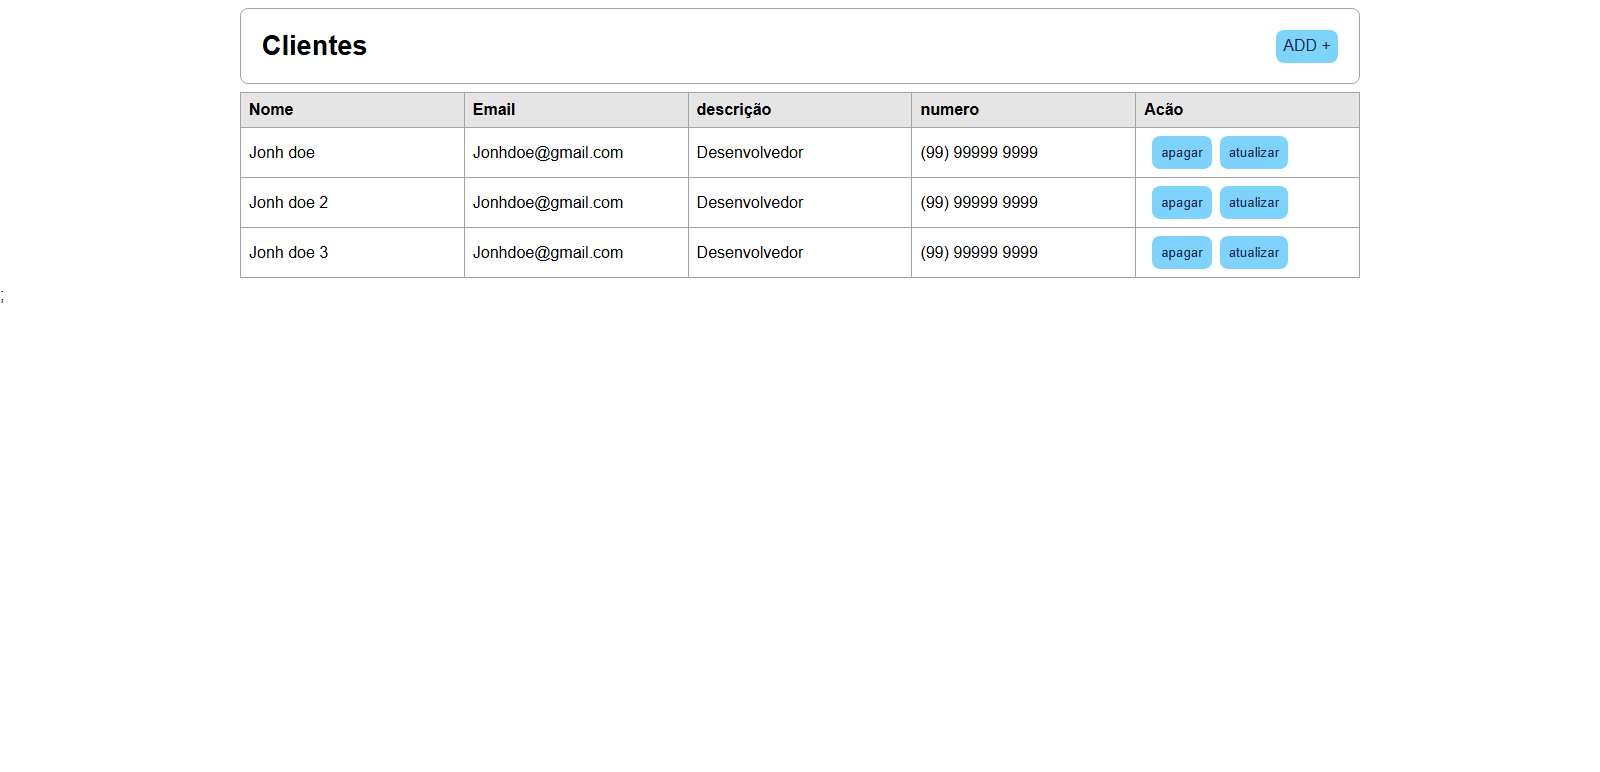Viewport: 1600px width, 772px height.
Task: Click the numero column header
Action: 949,110
